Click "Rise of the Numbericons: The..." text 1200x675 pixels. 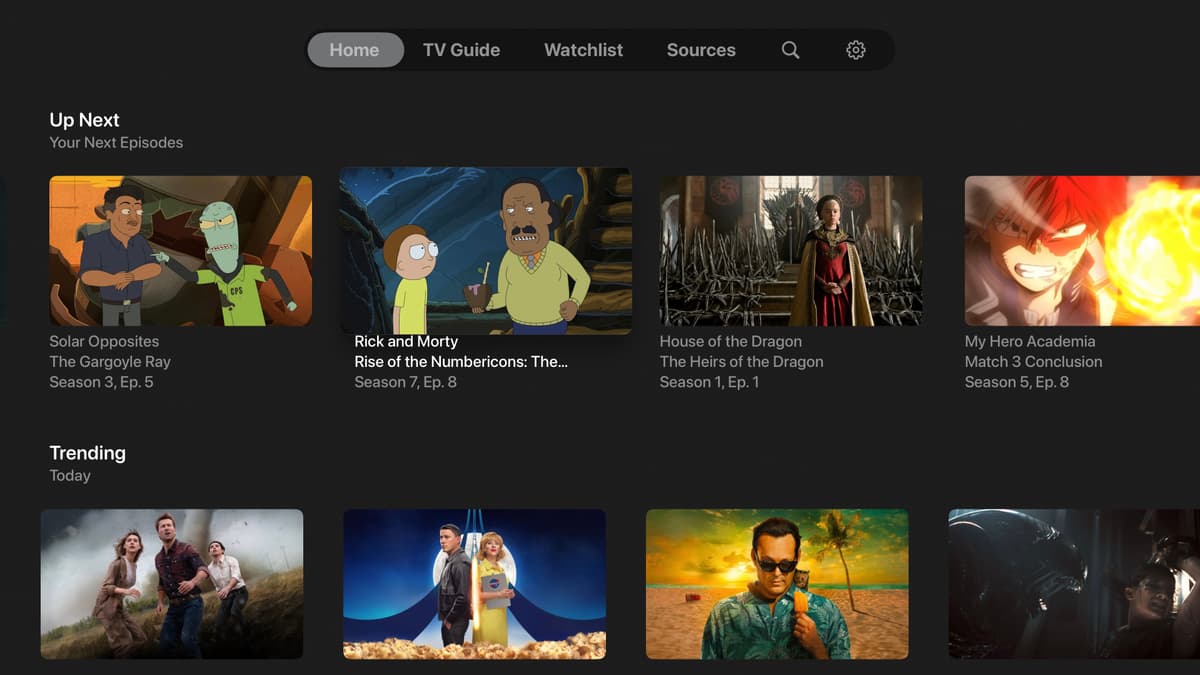click(x=461, y=362)
